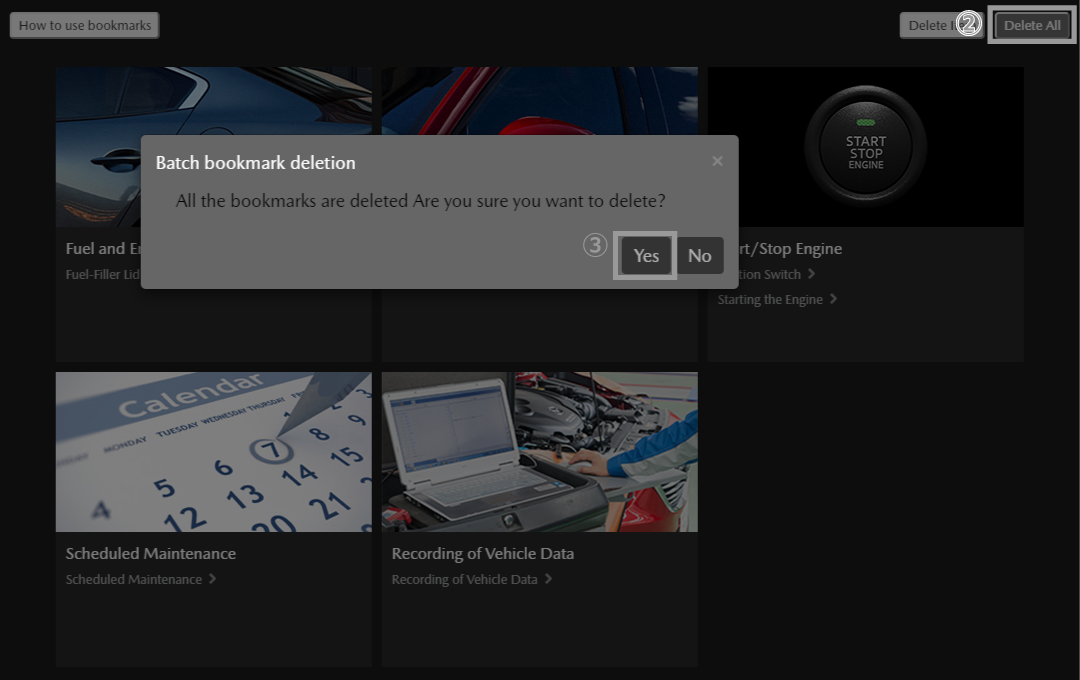The image size is (1080, 680).
Task: Select the laptop diagnostic thumbnail image
Action: tap(539, 452)
